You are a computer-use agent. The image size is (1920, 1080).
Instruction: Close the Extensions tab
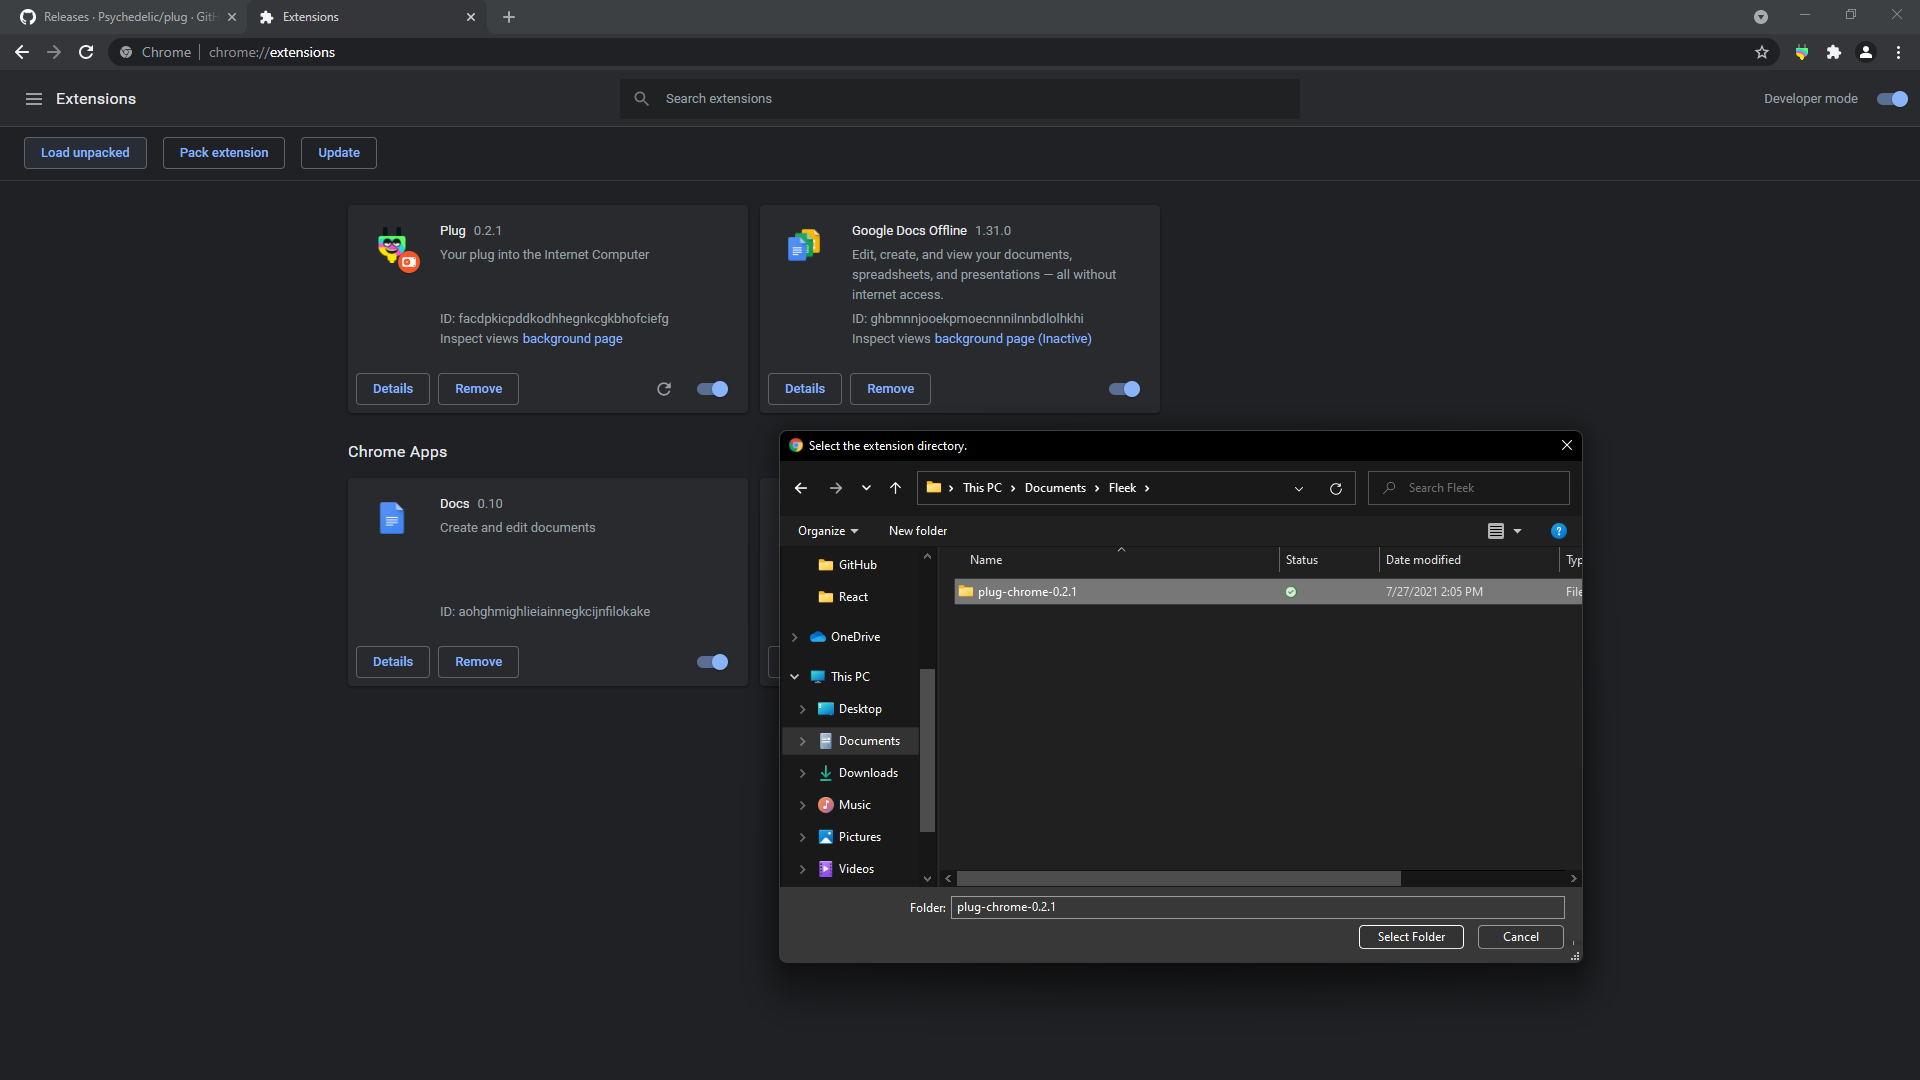pos(471,17)
